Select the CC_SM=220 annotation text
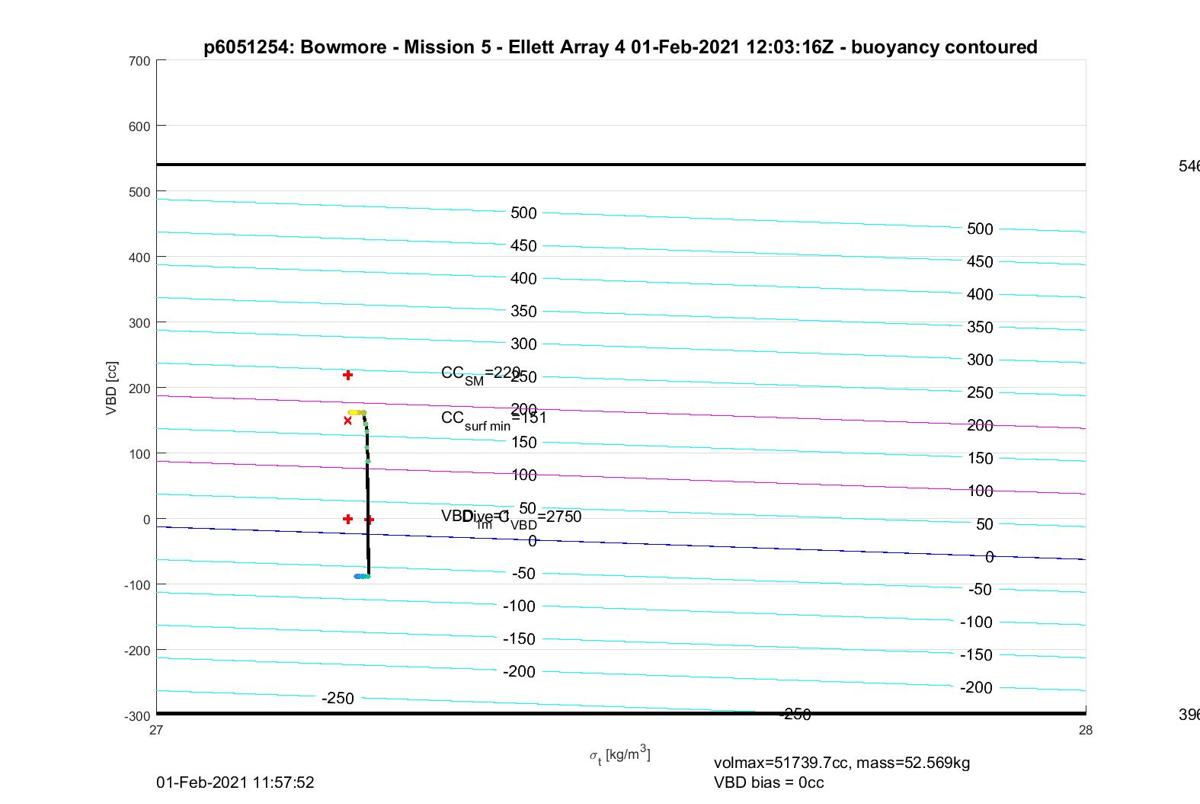The image size is (1200, 804). tap(481, 374)
